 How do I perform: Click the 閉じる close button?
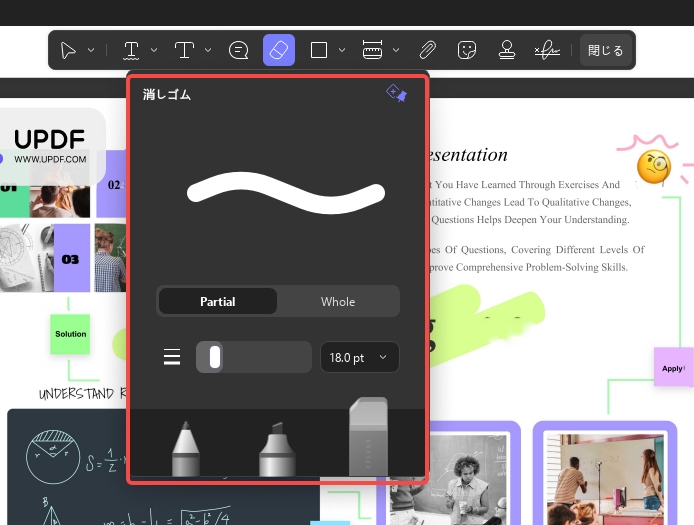pos(605,50)
